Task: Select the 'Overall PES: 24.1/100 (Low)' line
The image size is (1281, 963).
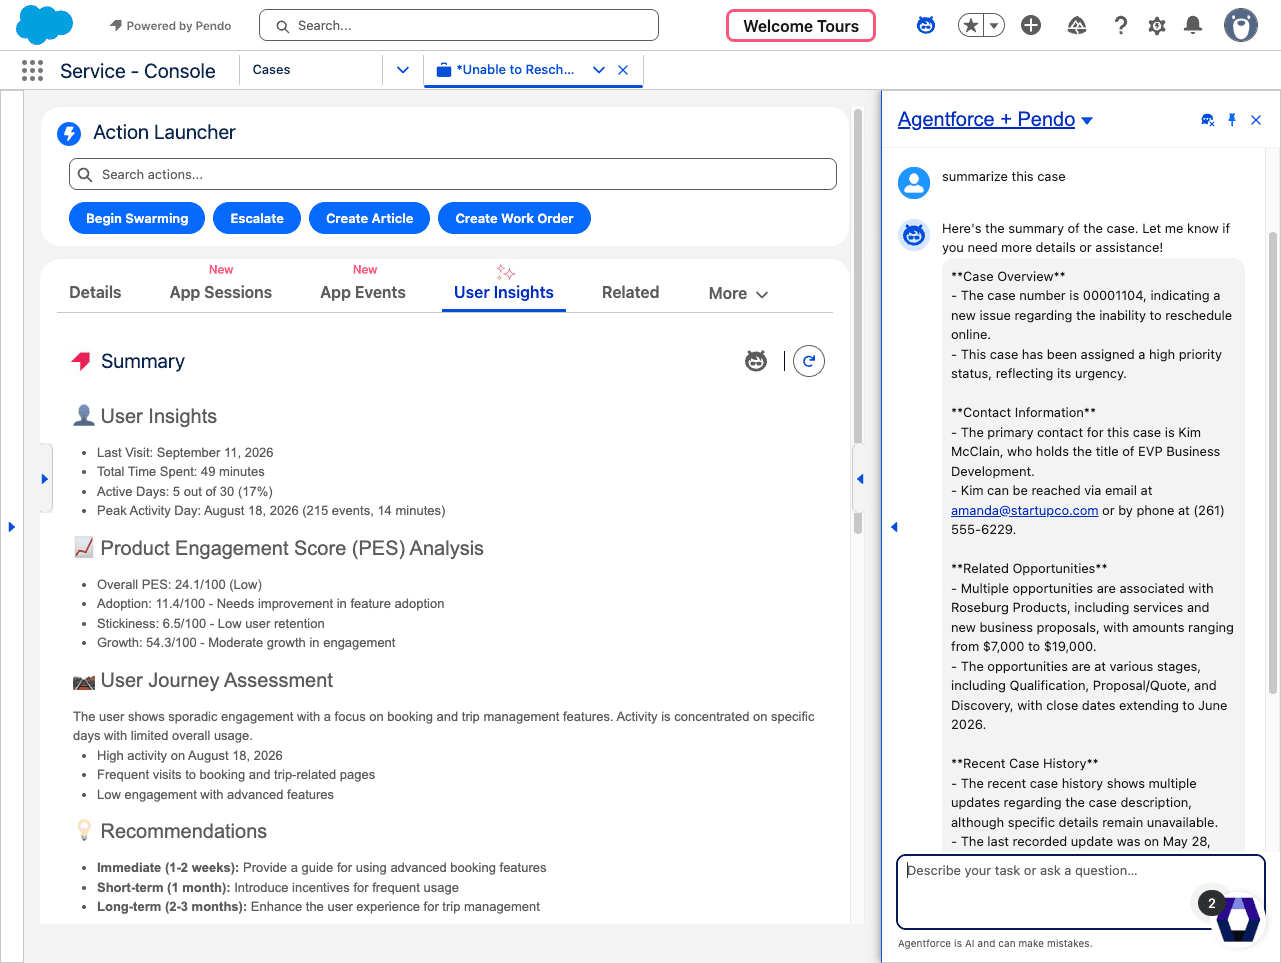Action: point(179,584)
